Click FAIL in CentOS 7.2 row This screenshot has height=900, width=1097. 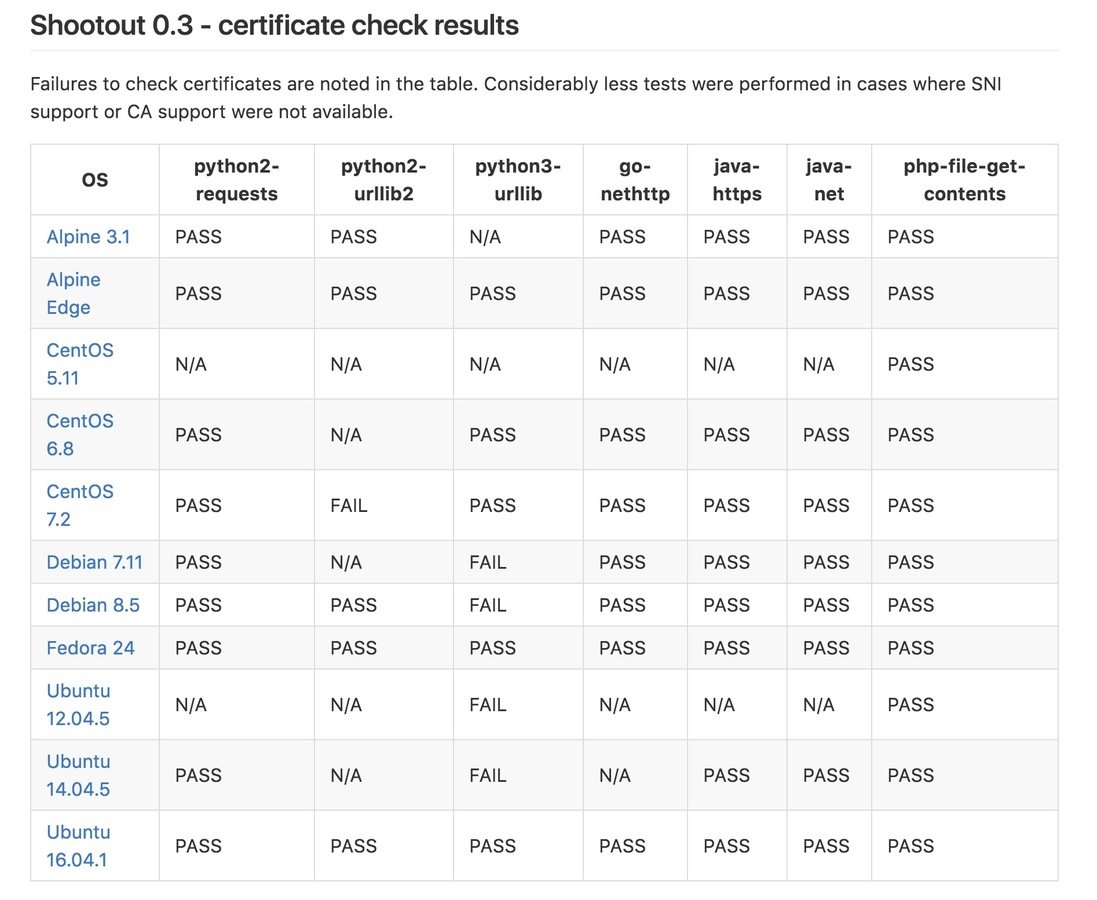(348, 505)
